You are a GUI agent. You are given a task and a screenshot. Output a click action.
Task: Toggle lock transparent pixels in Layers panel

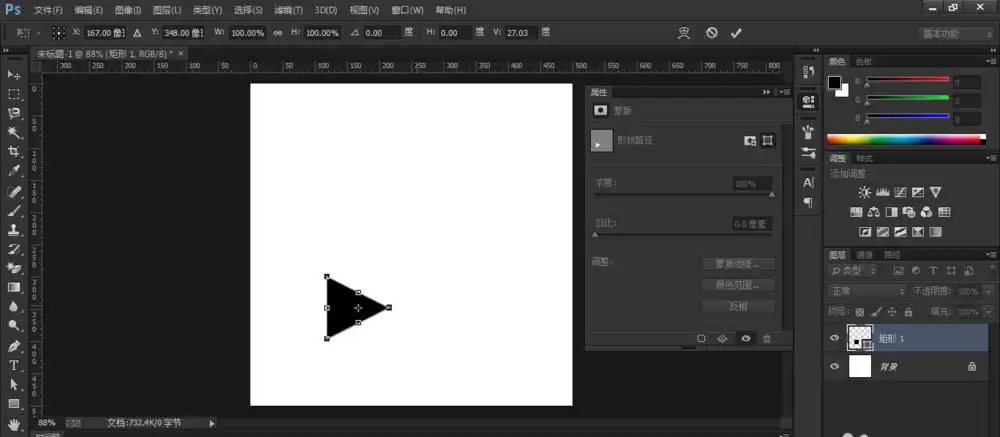point(860,312)
